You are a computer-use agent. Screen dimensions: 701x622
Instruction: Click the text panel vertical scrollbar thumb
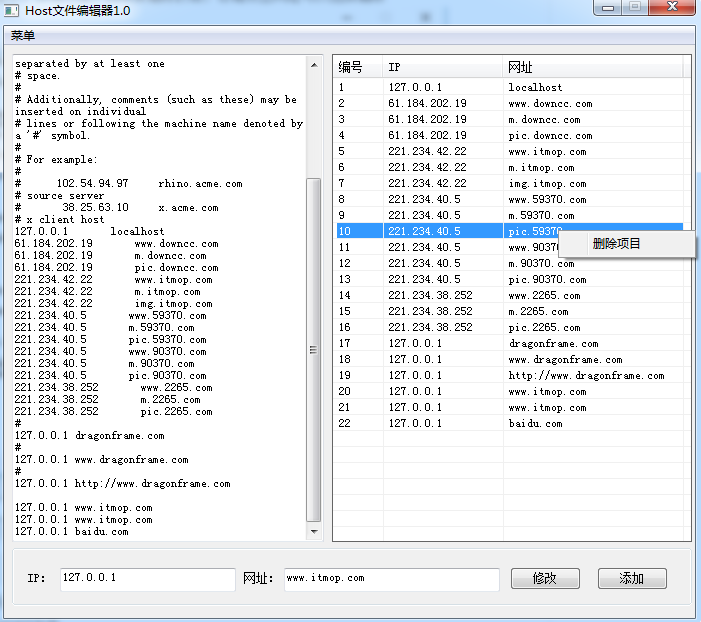click(x=314, y=350)
